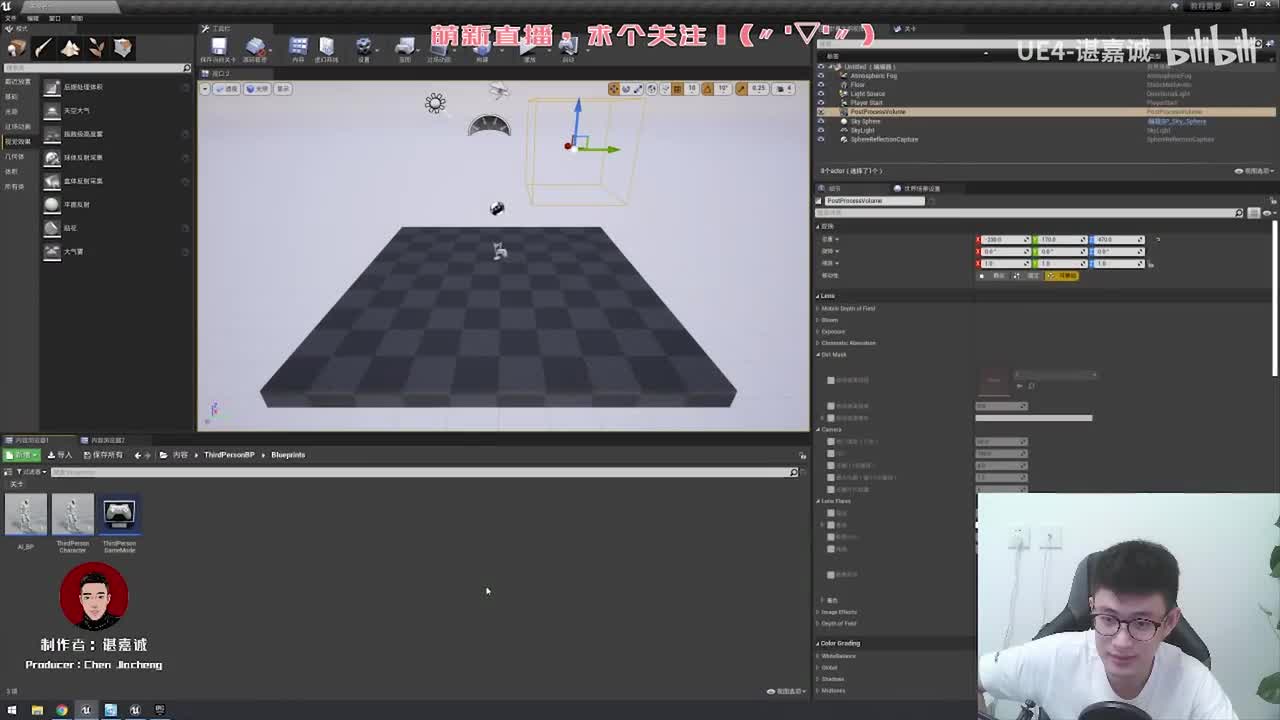Click the sun light gizmo in viewport
Screen dimensions: 1280x720
pos(435,103)
